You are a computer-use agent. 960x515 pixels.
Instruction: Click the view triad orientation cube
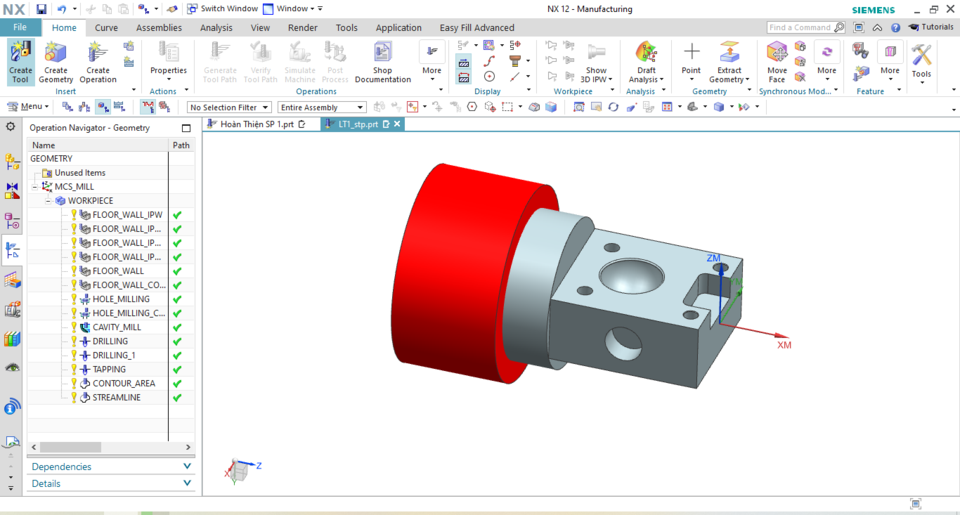(238, 471)
